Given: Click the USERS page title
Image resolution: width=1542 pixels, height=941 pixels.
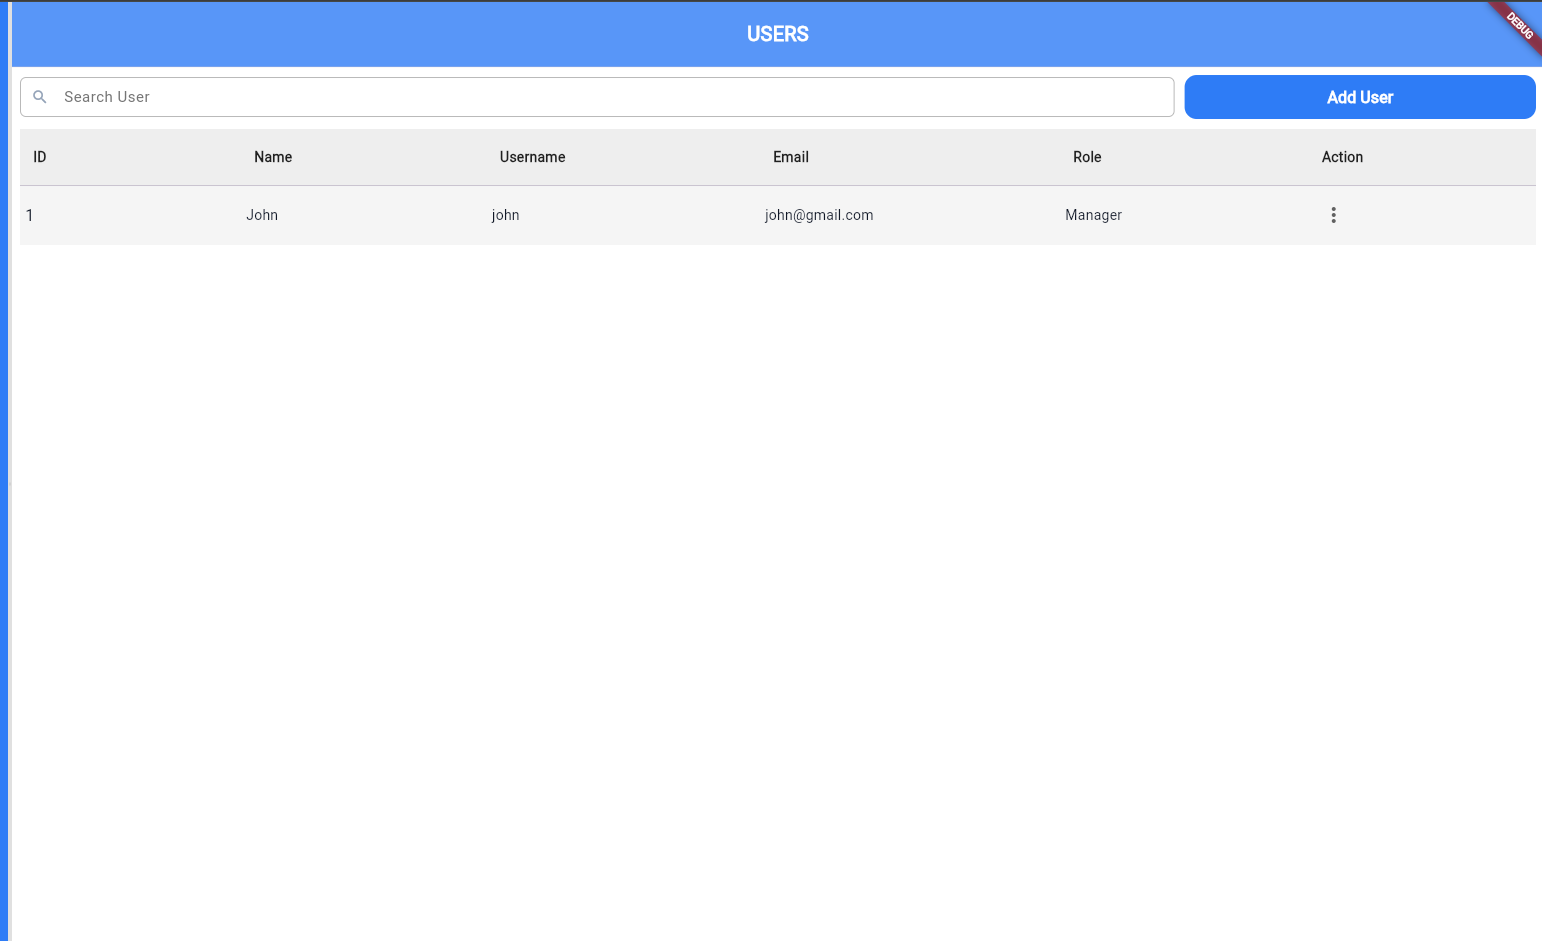Looking at the screenshot, I should pos(777,34).
